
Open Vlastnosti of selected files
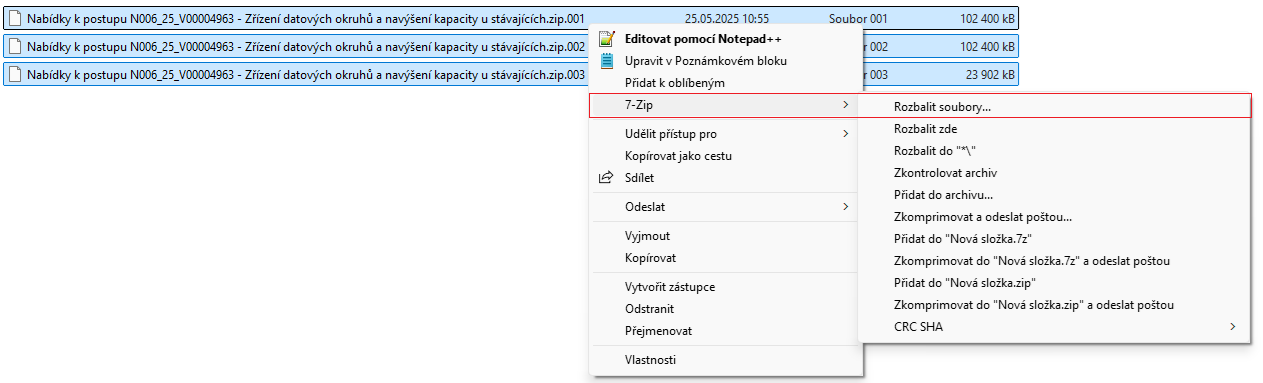click(x=725, y=360)
